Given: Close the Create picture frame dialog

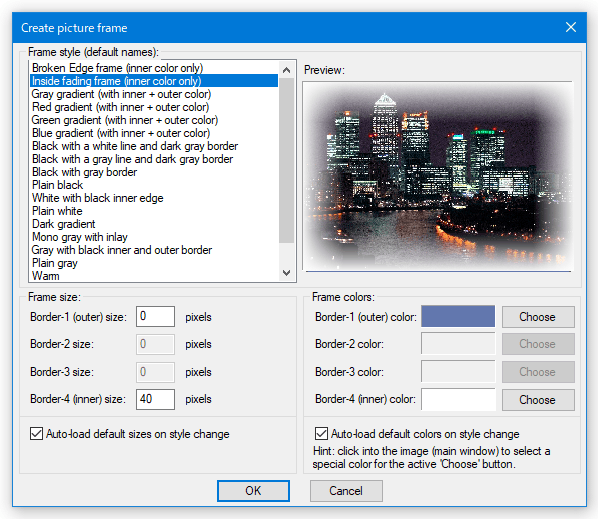Looking at the screenshot, I should pyautogui.click(x=571, y=27).
